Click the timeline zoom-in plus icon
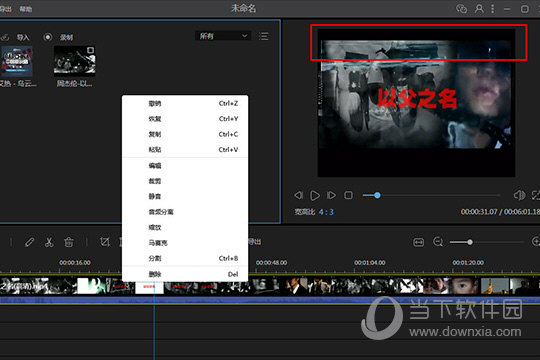Screen dimensions: 540x360 tap(536, 241)
